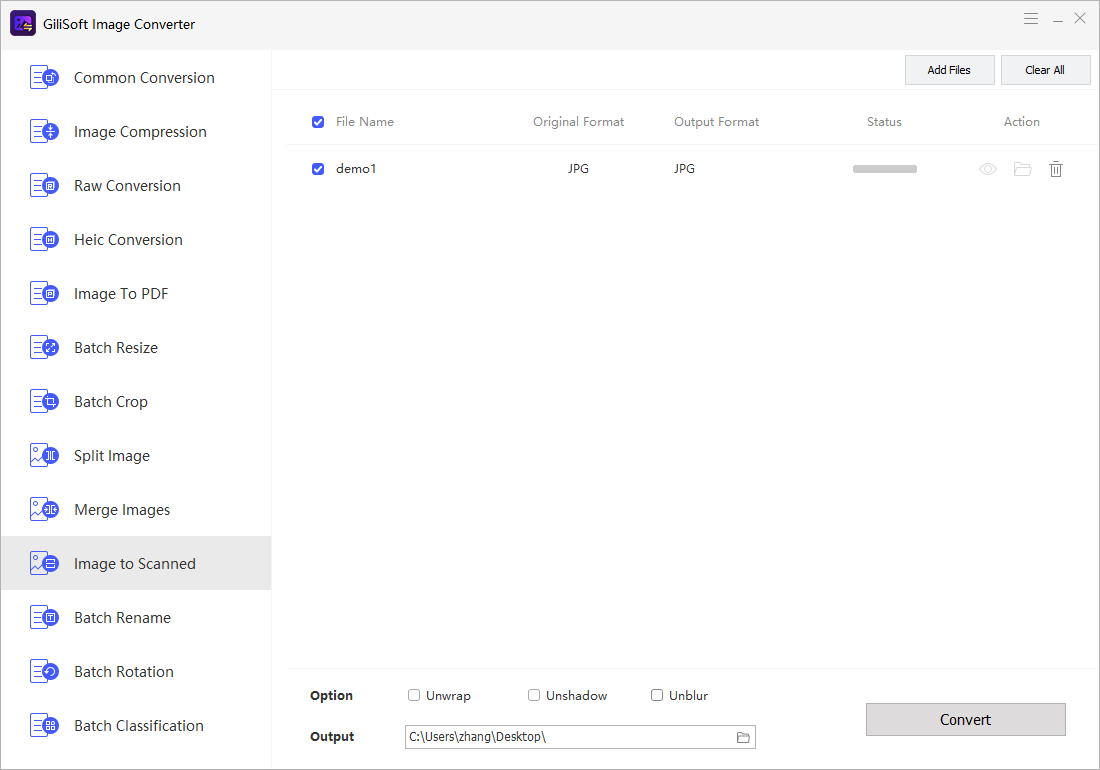The width and height of the screenshot is (1100, 770).
Task: Click the GiliSoft Image Converter app logo
Action: (x=23, y=23)
